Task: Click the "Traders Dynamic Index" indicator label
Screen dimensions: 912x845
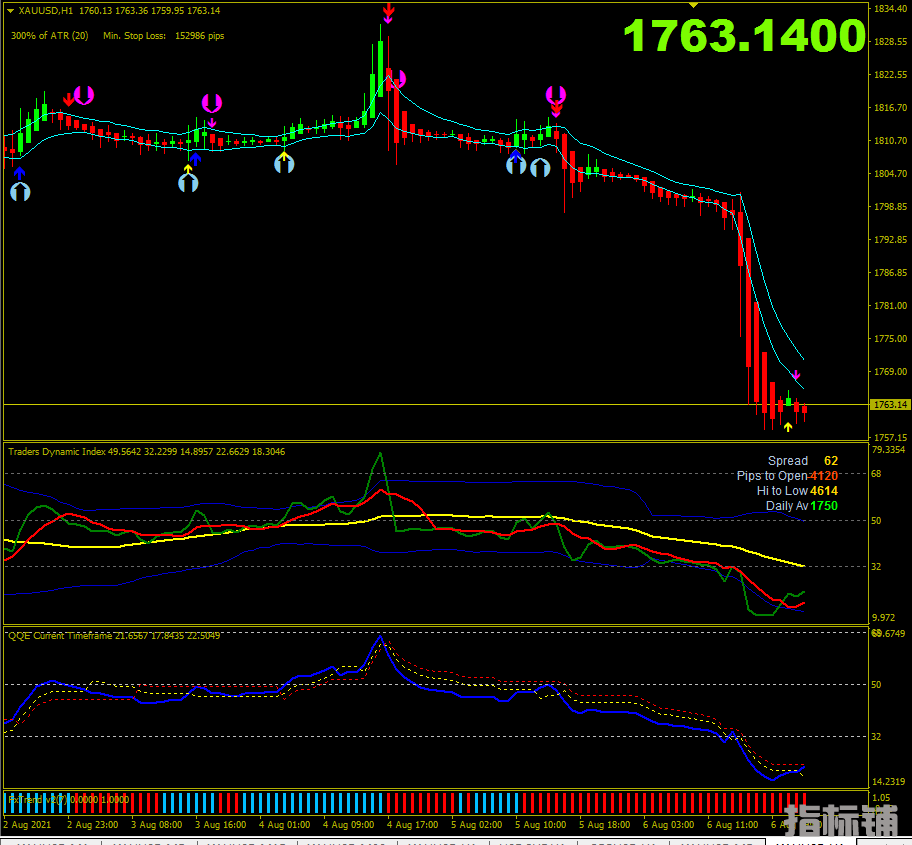Action: tap(57, 452)
